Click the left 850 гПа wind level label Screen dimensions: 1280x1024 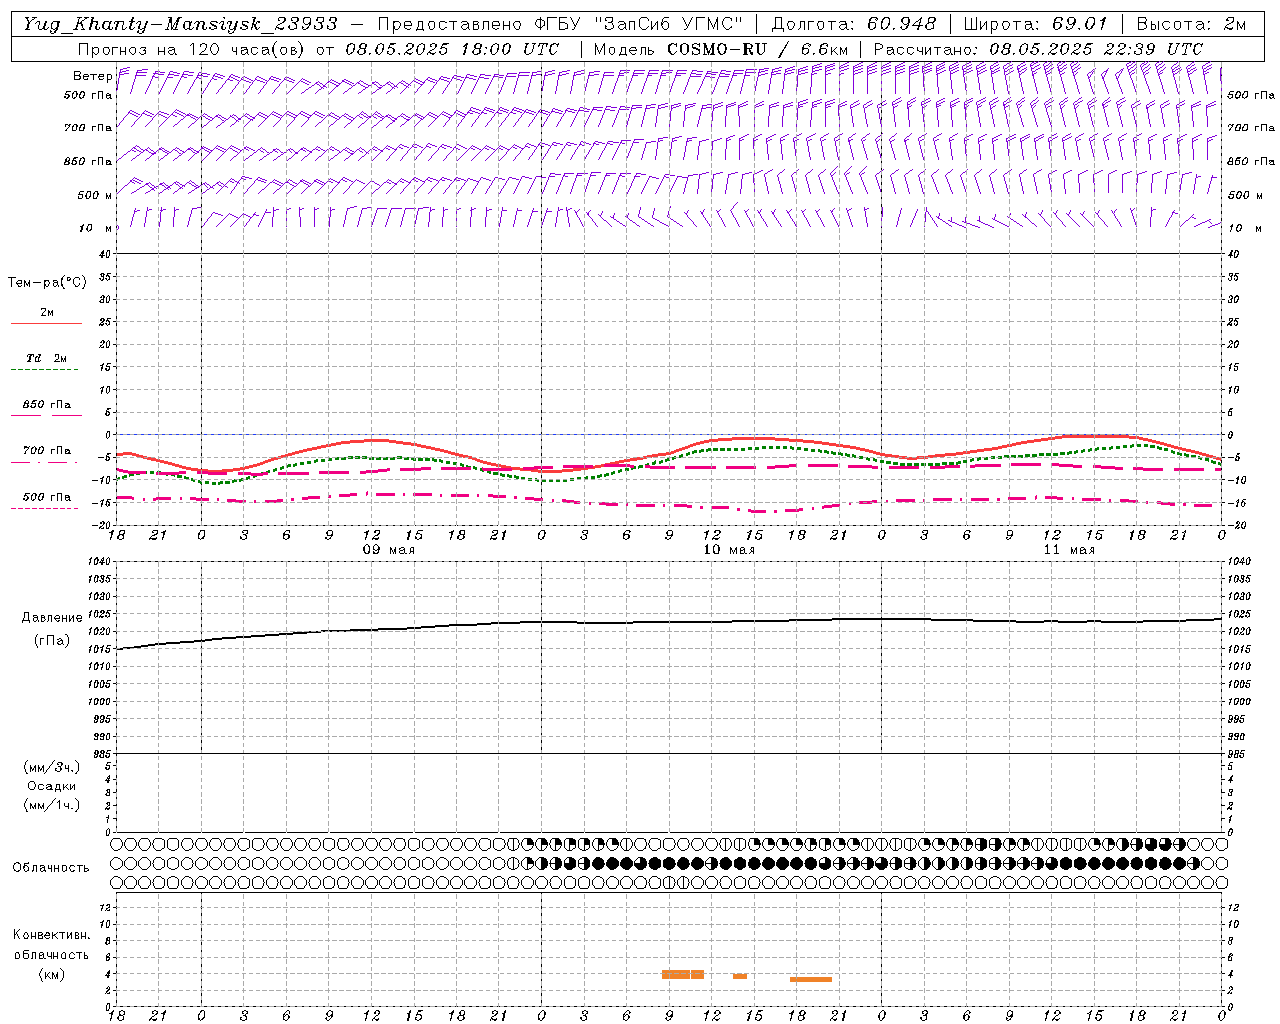(88, 161)
